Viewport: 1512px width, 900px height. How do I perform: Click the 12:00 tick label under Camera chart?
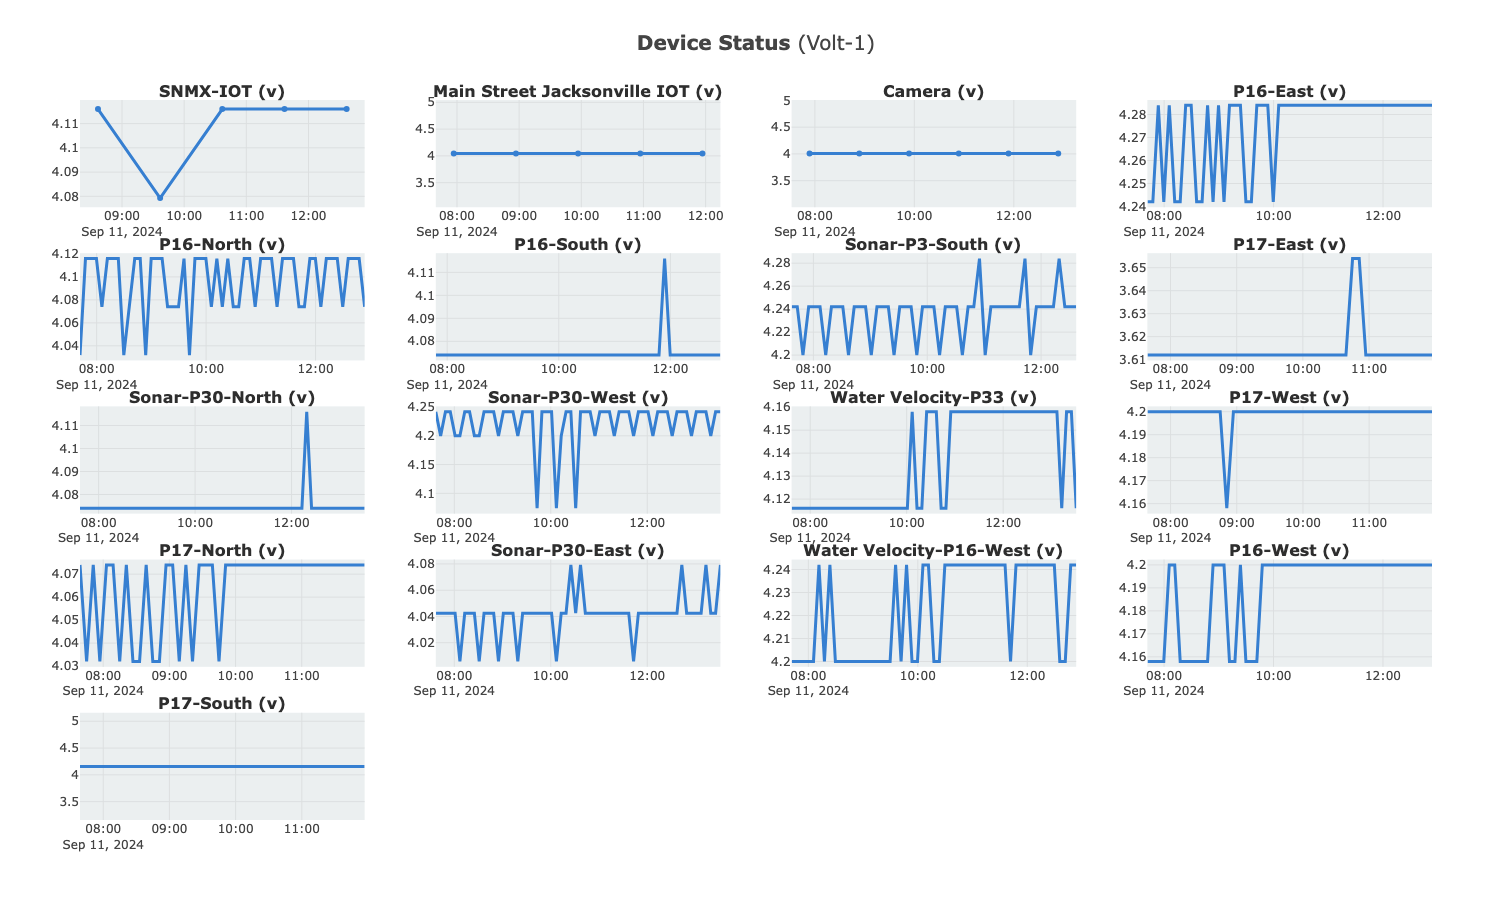tap(1014, 215)
